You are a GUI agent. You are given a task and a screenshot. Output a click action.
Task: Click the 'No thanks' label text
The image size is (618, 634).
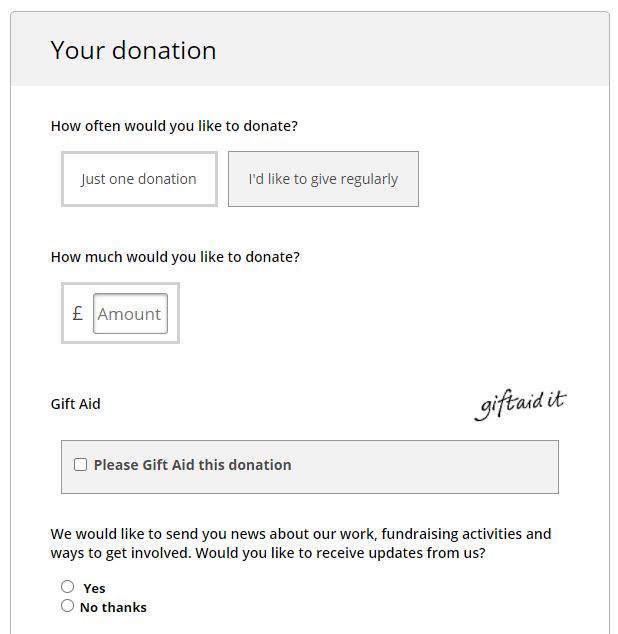(x=113, y=607)
